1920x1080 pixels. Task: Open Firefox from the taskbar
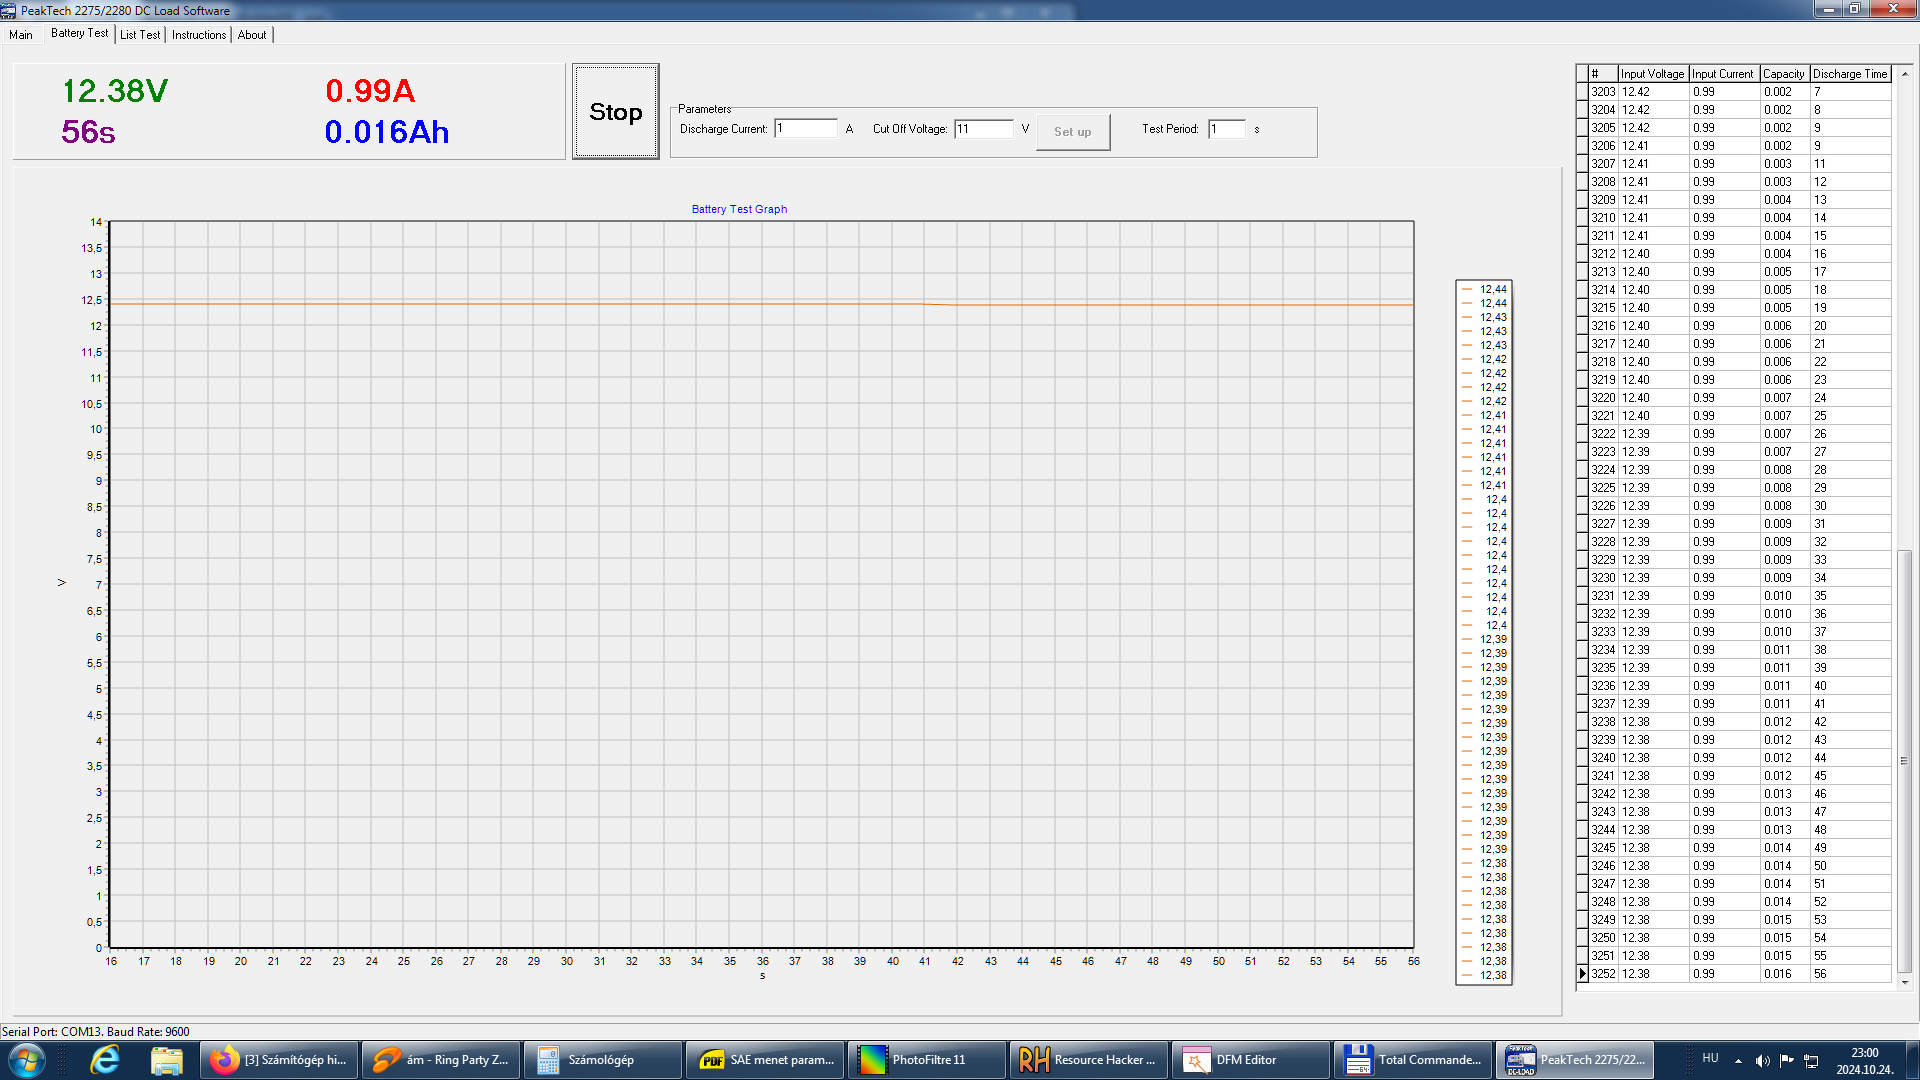click(275, 1060)
